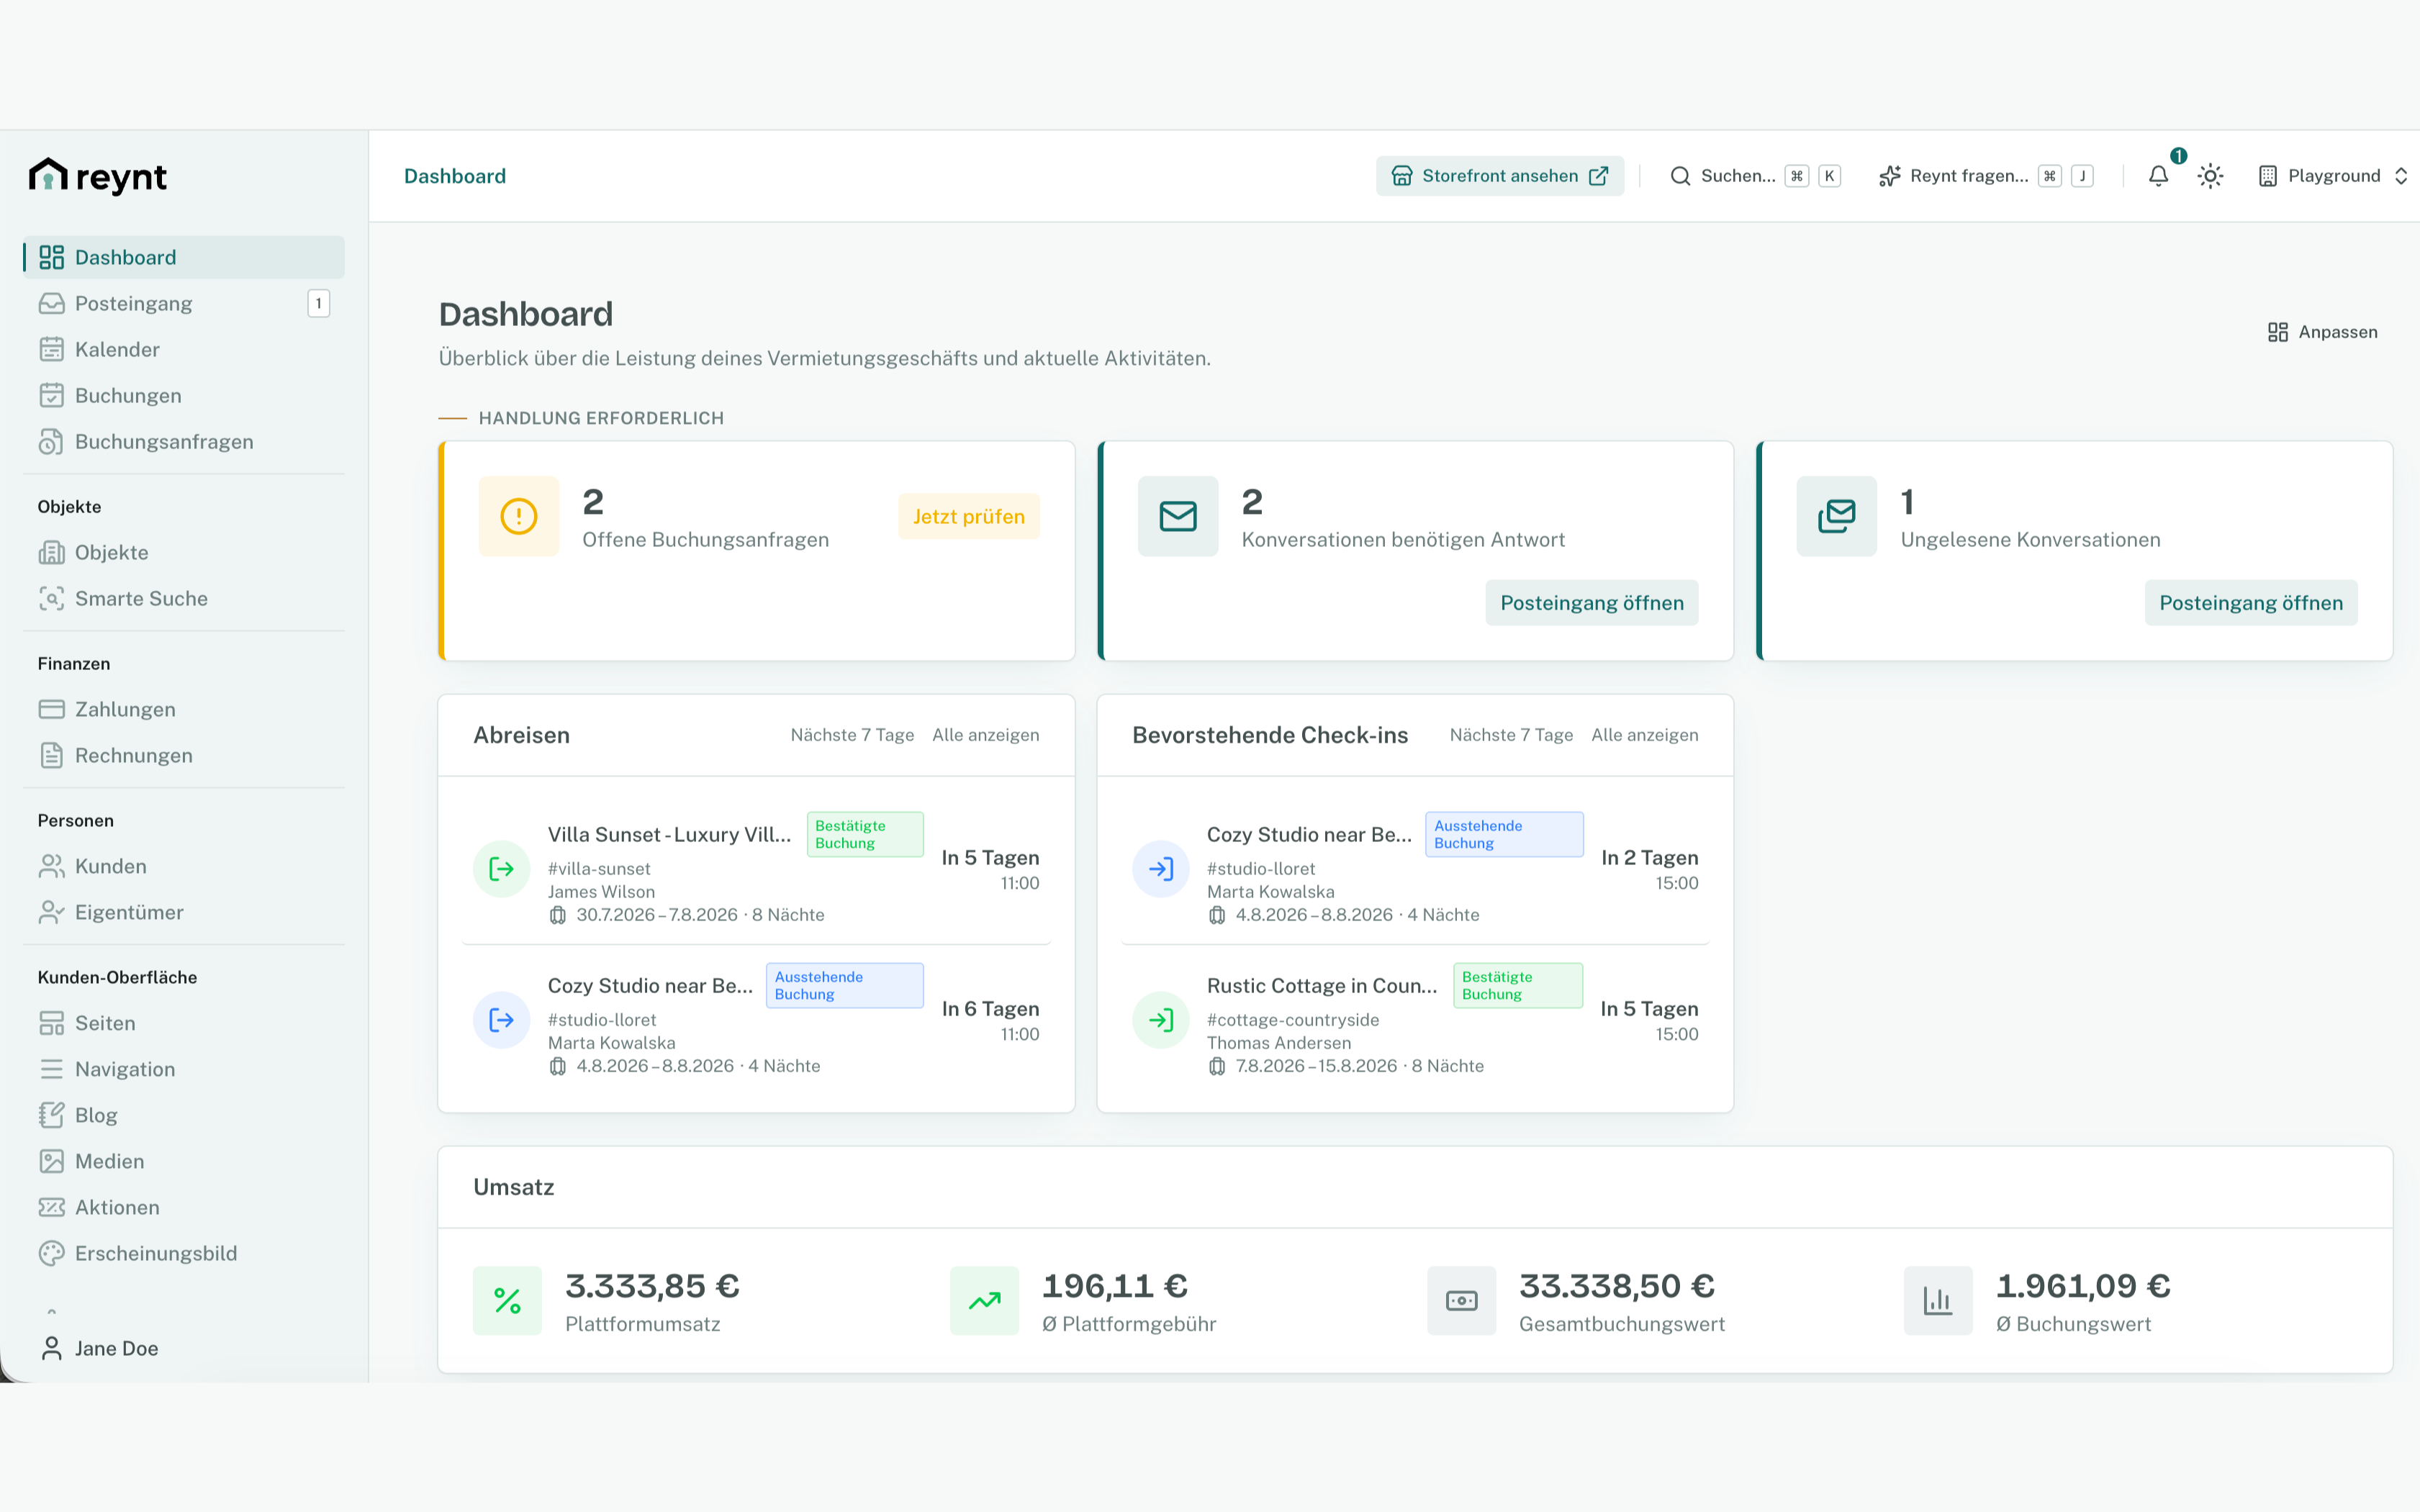Open Dashboard in the sidebar
Viewport: 2420px width, 1512px height.
point(184,257)
